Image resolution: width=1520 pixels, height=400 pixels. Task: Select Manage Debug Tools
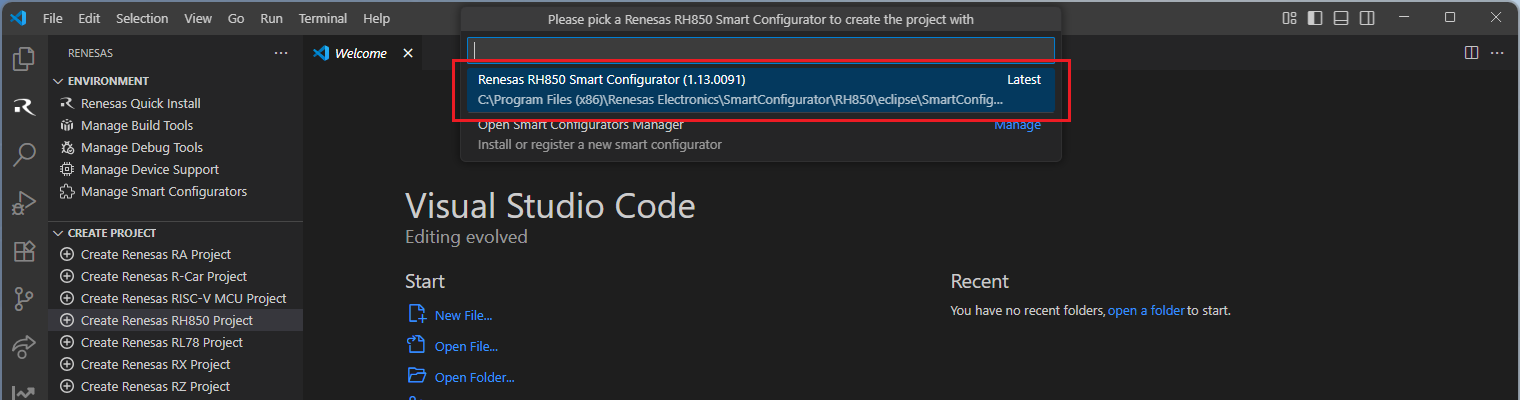(176, 147)
